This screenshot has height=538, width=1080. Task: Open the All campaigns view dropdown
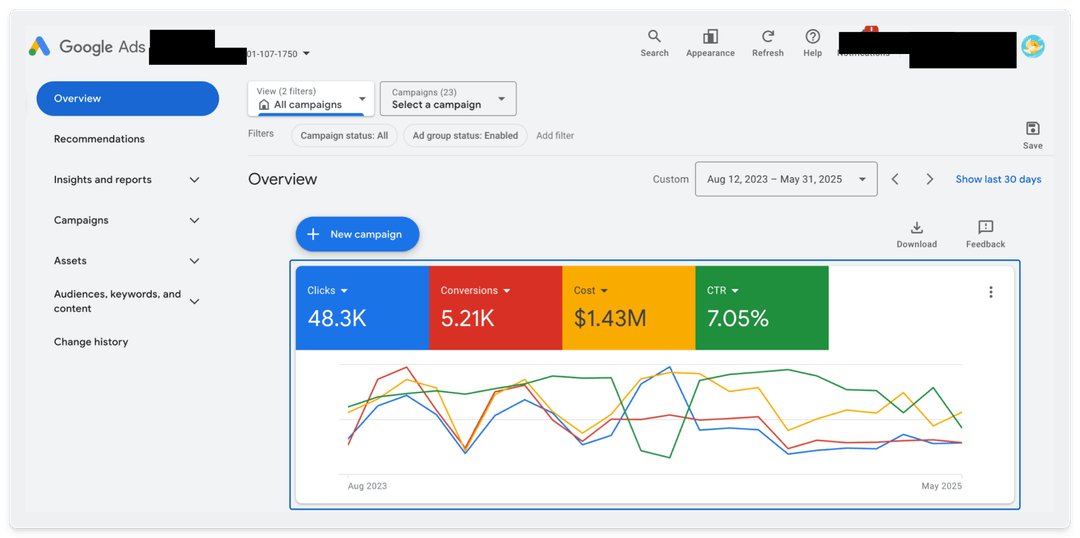pyautogui.click(x=311, y=98)
